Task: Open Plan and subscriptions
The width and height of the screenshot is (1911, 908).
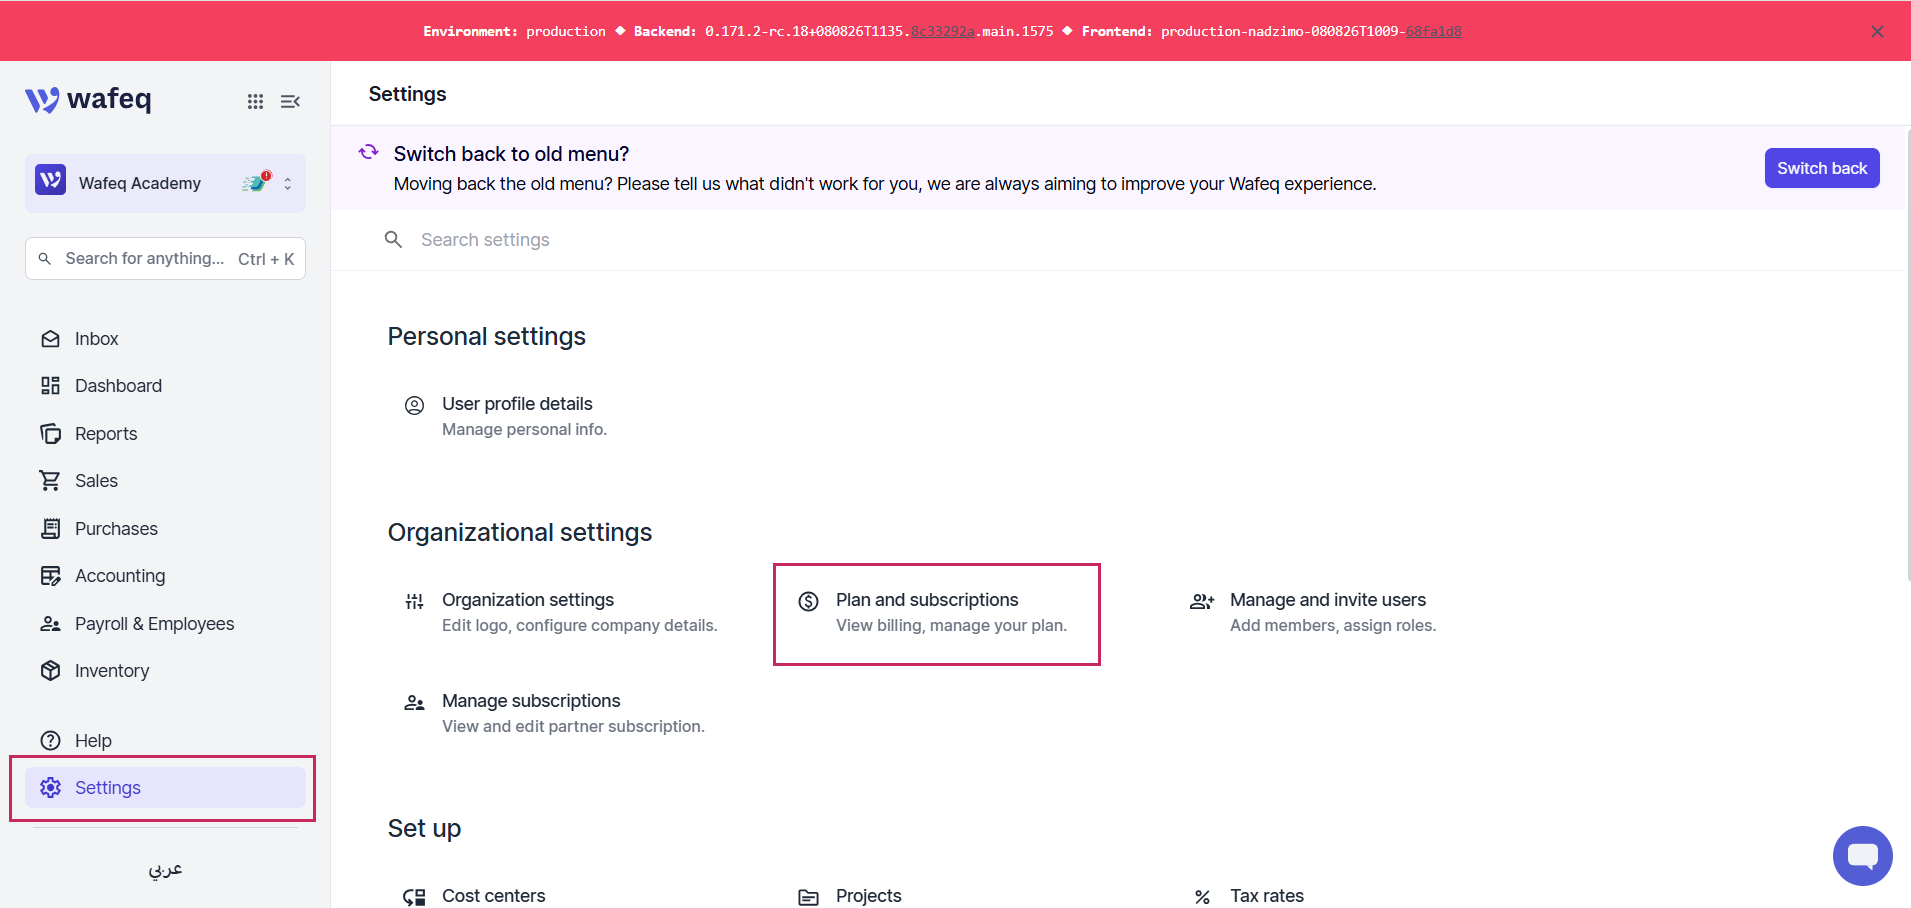Action: pos(937,612)
